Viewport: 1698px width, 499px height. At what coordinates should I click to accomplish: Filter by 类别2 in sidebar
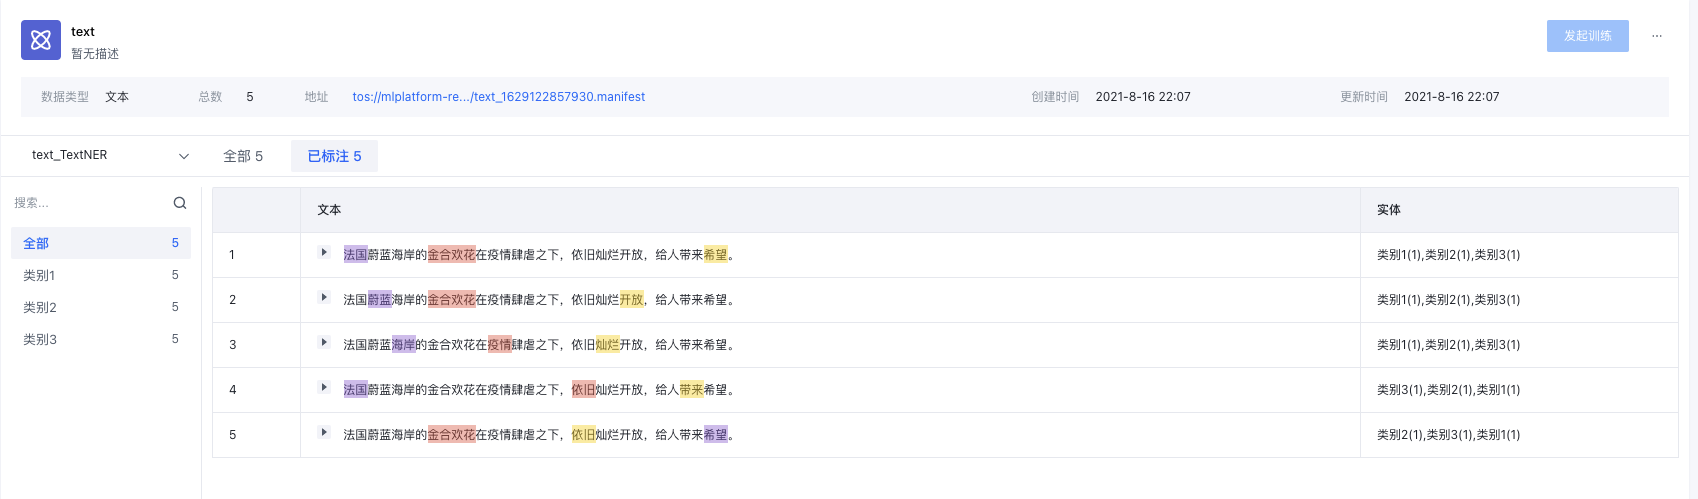pyautogui.click(x=40, y=307)
